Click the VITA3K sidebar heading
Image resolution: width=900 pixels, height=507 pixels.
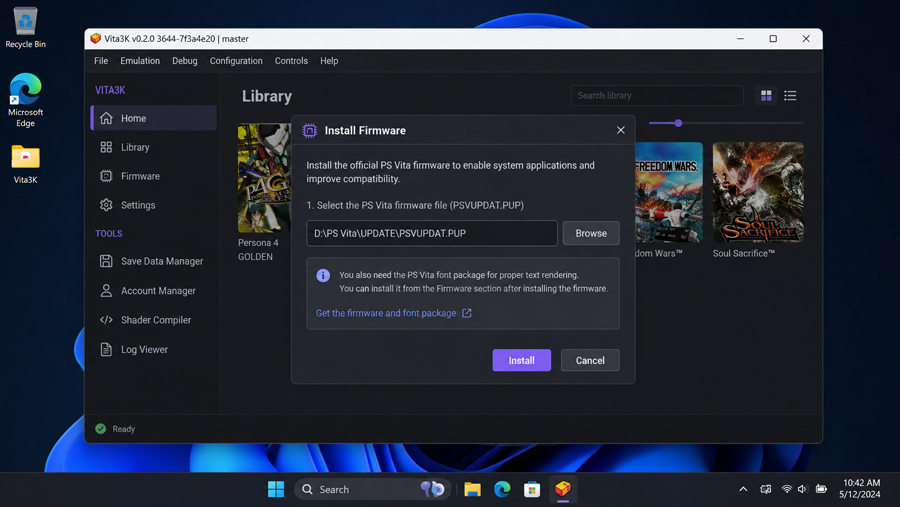point(110,90)
